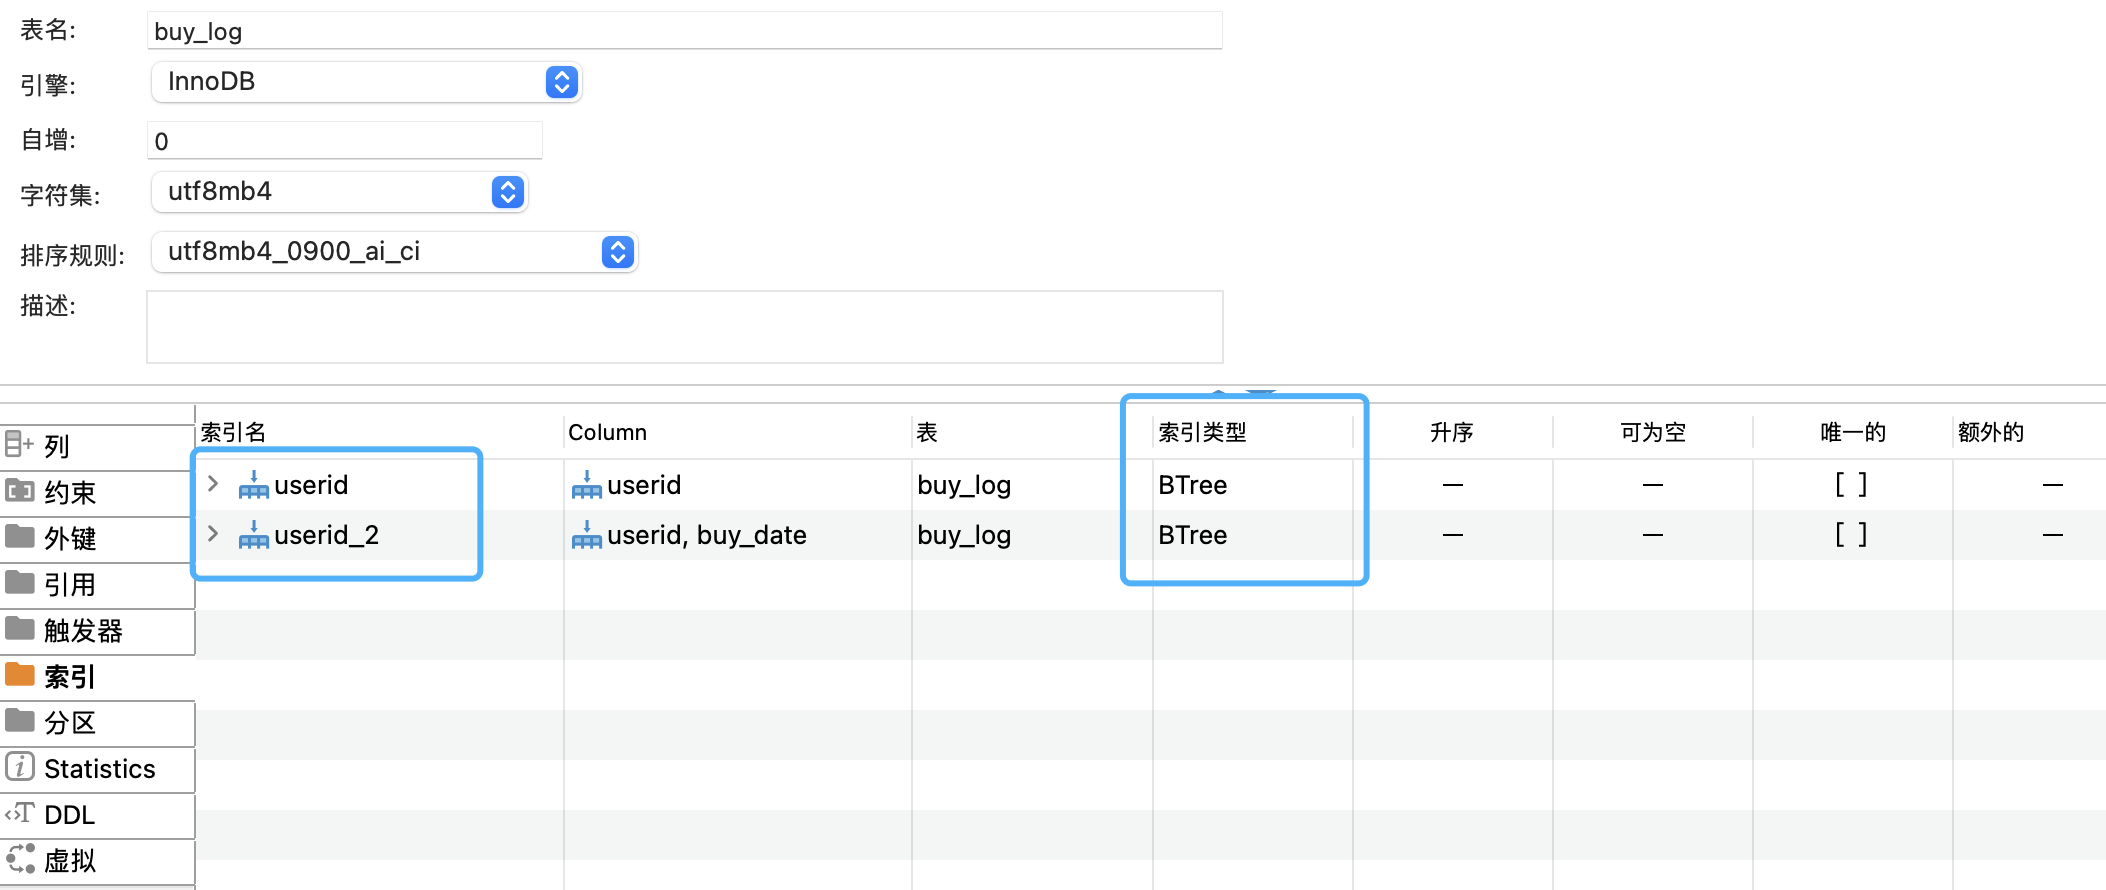
Task: Open the utf8mb4_0900_ai_ci collation dropdown
Action: point(618,252)
